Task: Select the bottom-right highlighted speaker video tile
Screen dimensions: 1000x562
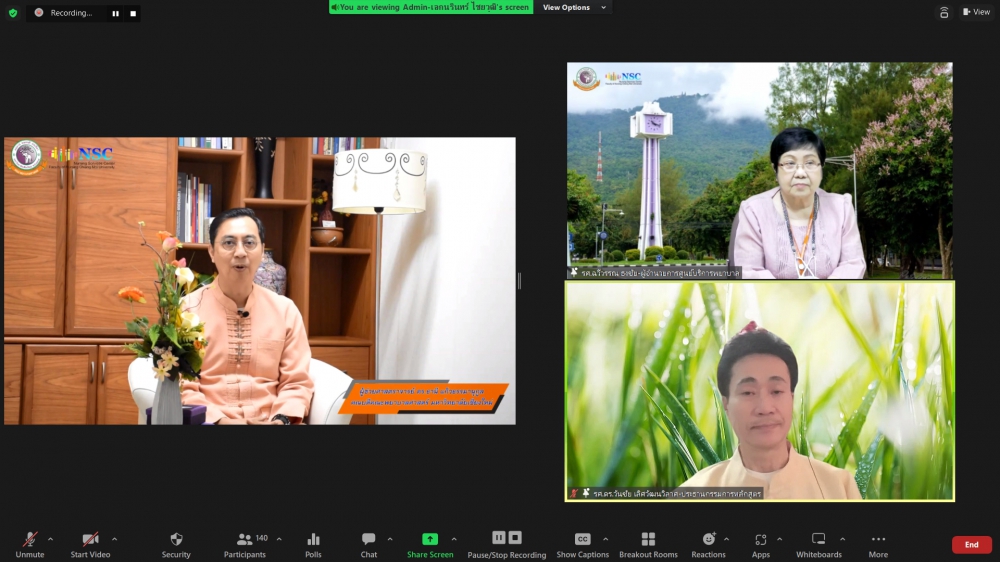Action: (x=760, y=390)
